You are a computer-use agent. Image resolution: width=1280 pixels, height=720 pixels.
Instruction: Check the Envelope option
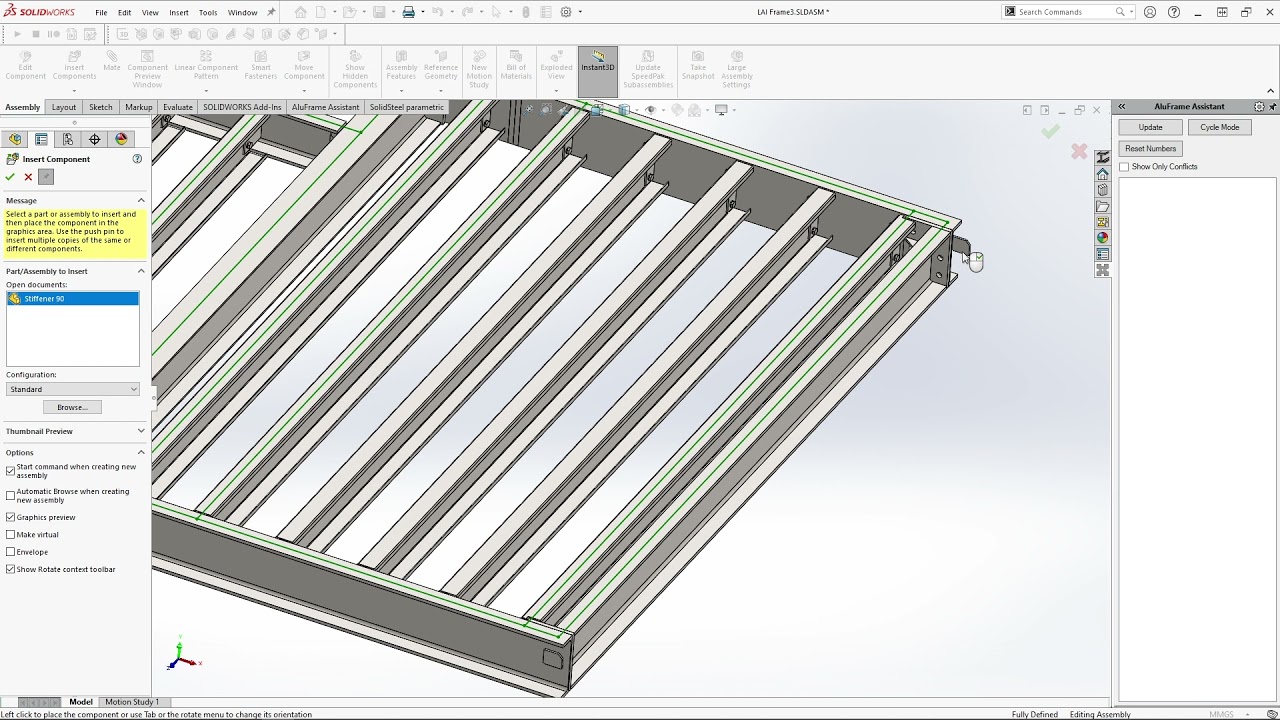[x=11, y=552]
